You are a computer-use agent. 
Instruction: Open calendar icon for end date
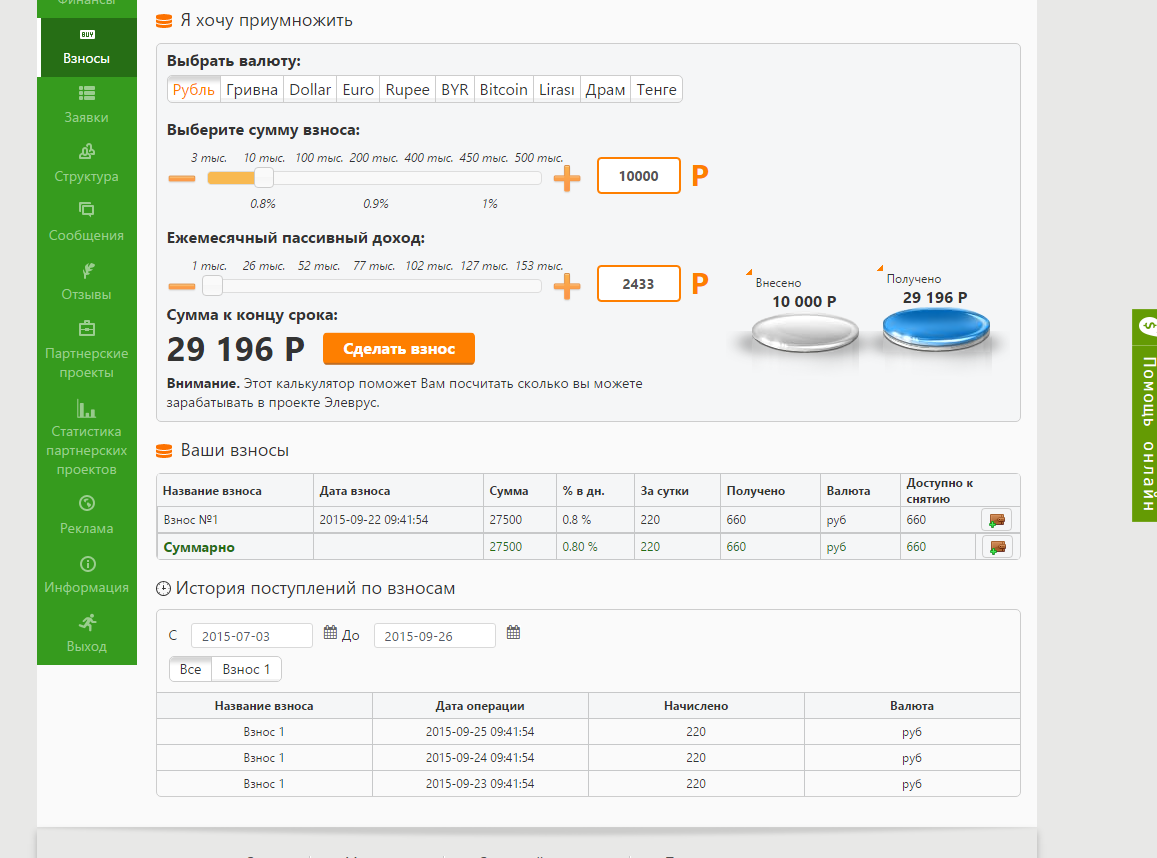click(x=514, y=632)
